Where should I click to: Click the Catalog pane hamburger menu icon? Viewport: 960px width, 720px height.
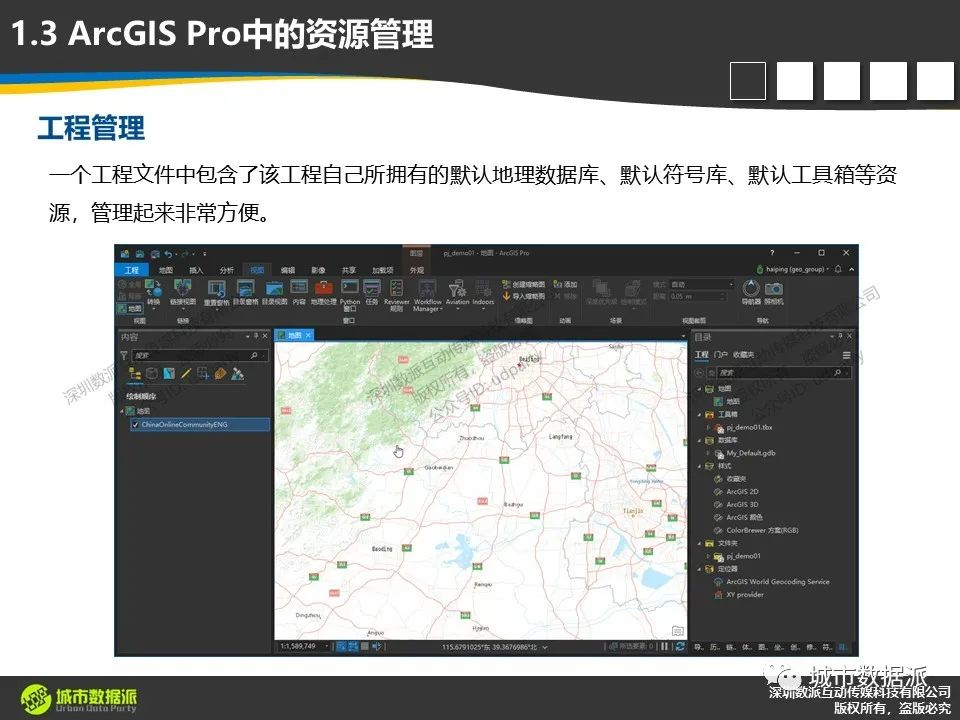click(846, 355)
